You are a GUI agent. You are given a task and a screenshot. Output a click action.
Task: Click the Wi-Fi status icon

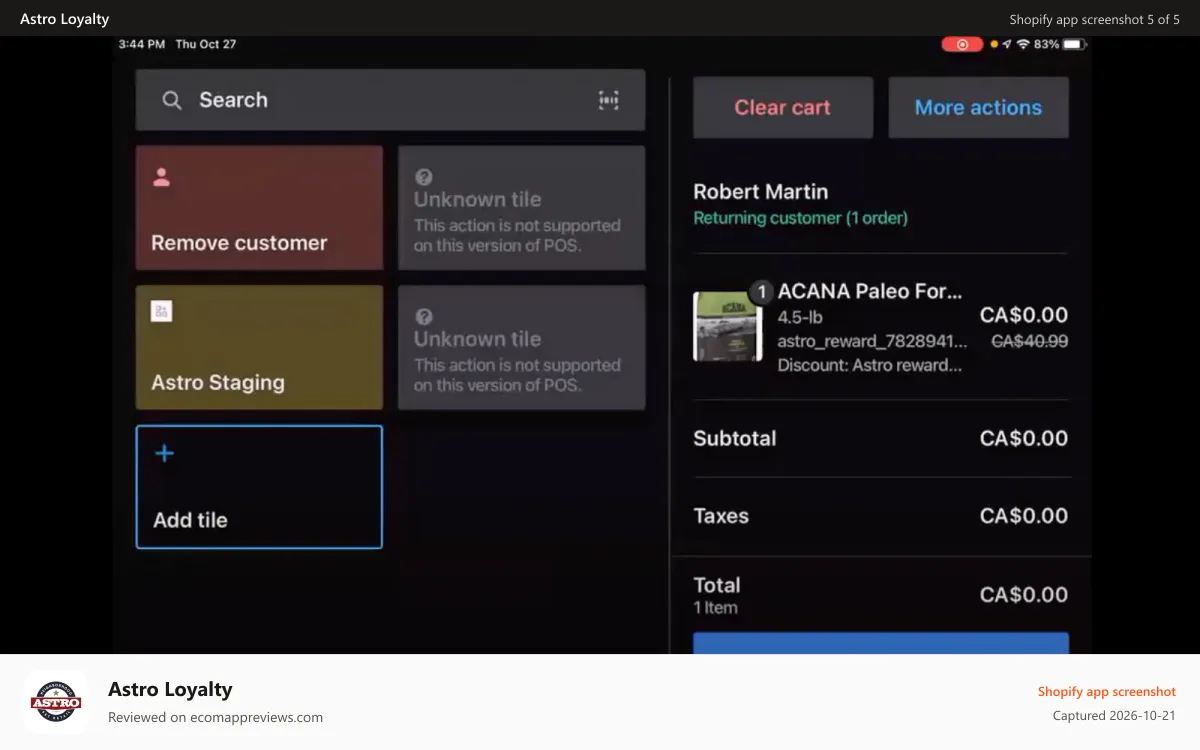coord(1023,44)
